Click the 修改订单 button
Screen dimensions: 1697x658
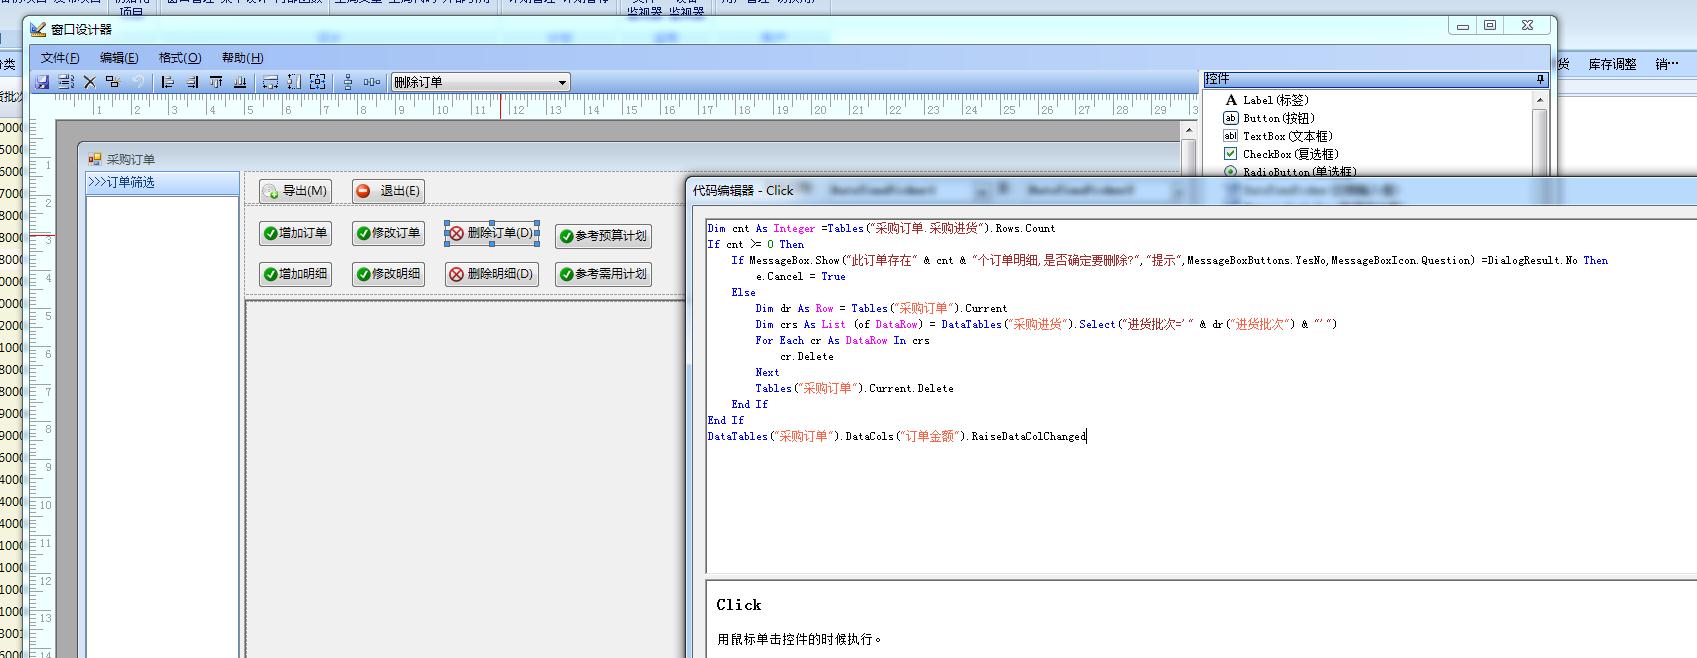click(388, 233)
